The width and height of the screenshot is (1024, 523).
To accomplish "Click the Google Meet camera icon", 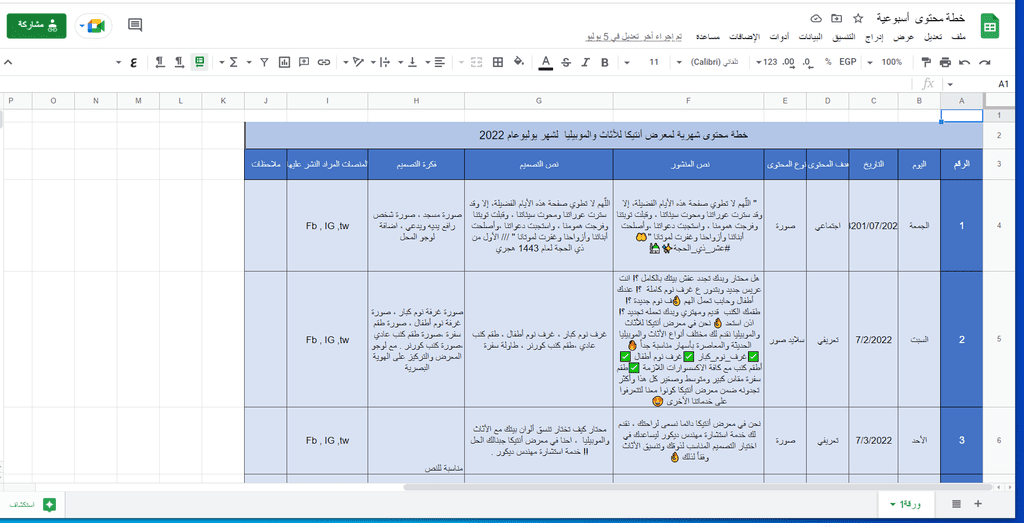I will 97,25.
